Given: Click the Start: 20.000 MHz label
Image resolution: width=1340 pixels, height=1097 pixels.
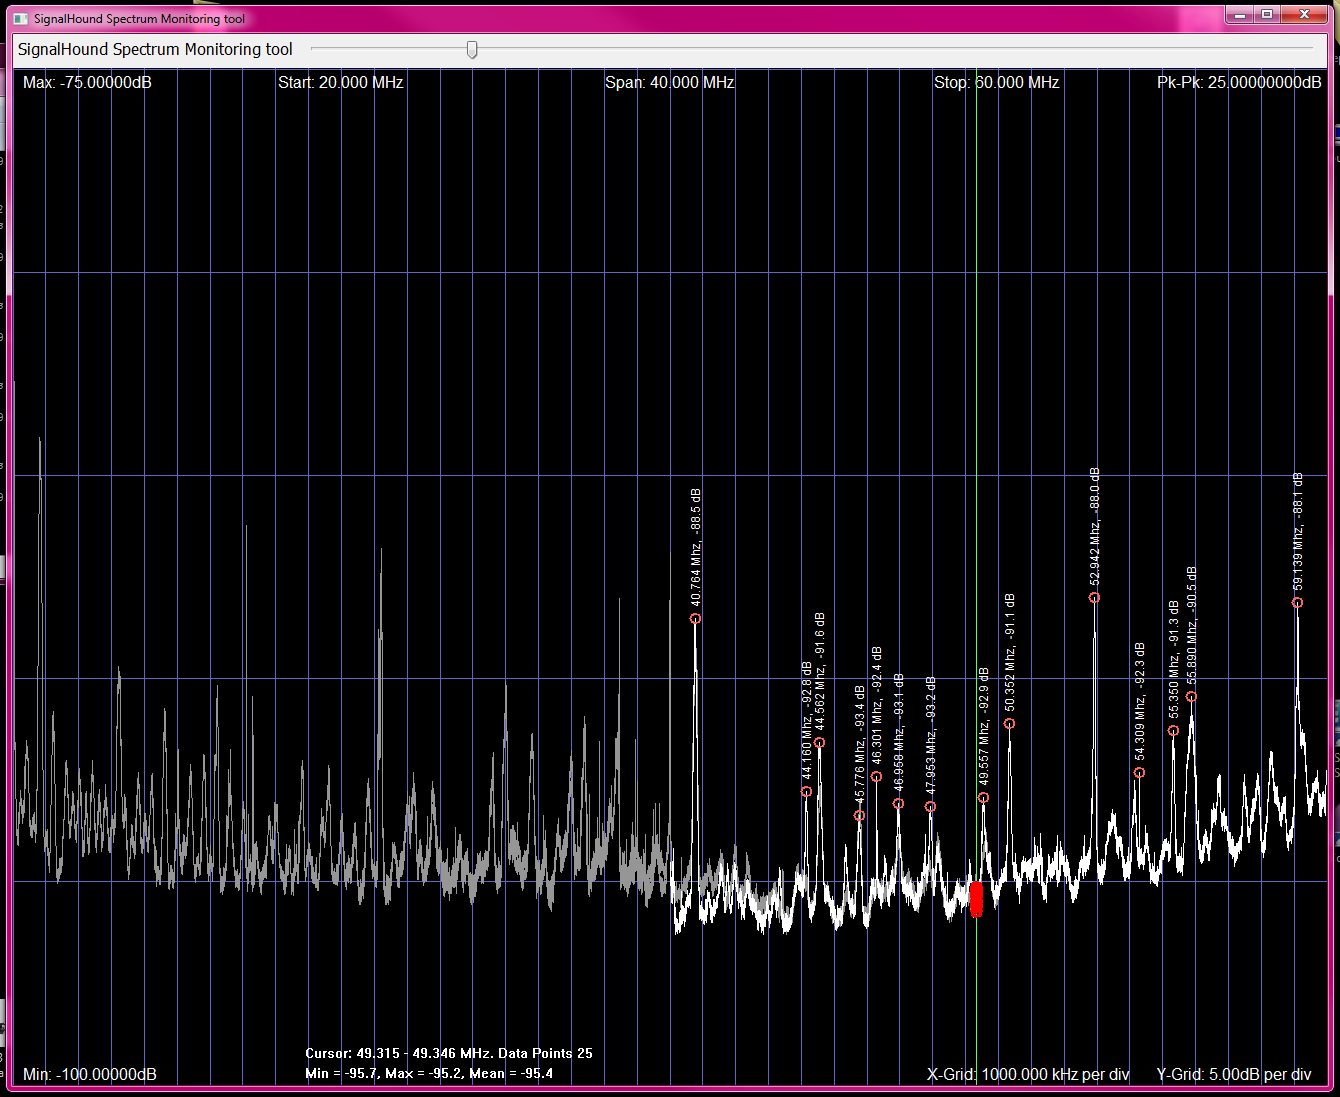Looking at the screenshot, I should click(341, 82).
